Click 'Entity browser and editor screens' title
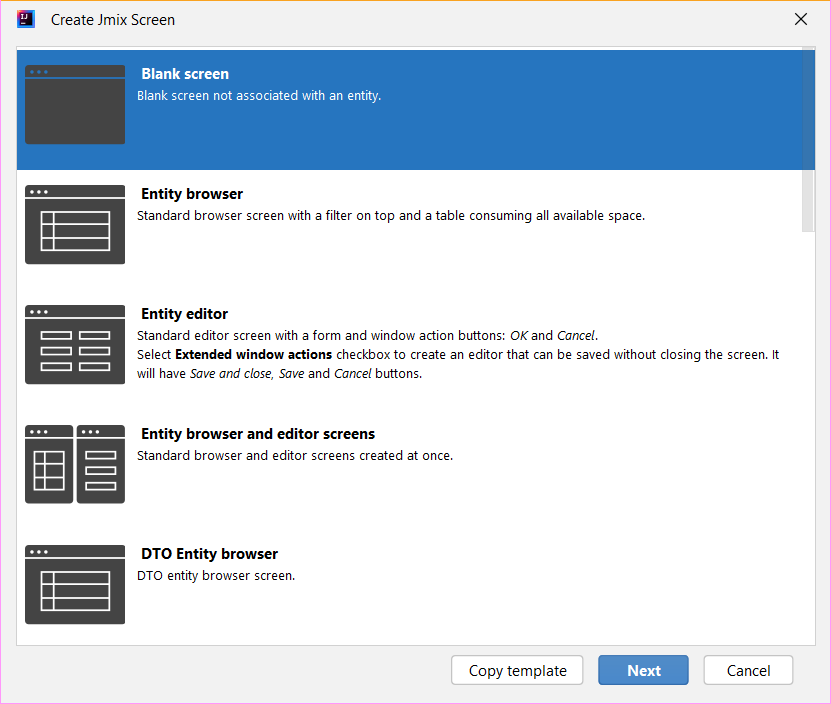Screen dimensions: 831x704 point(258,434)
